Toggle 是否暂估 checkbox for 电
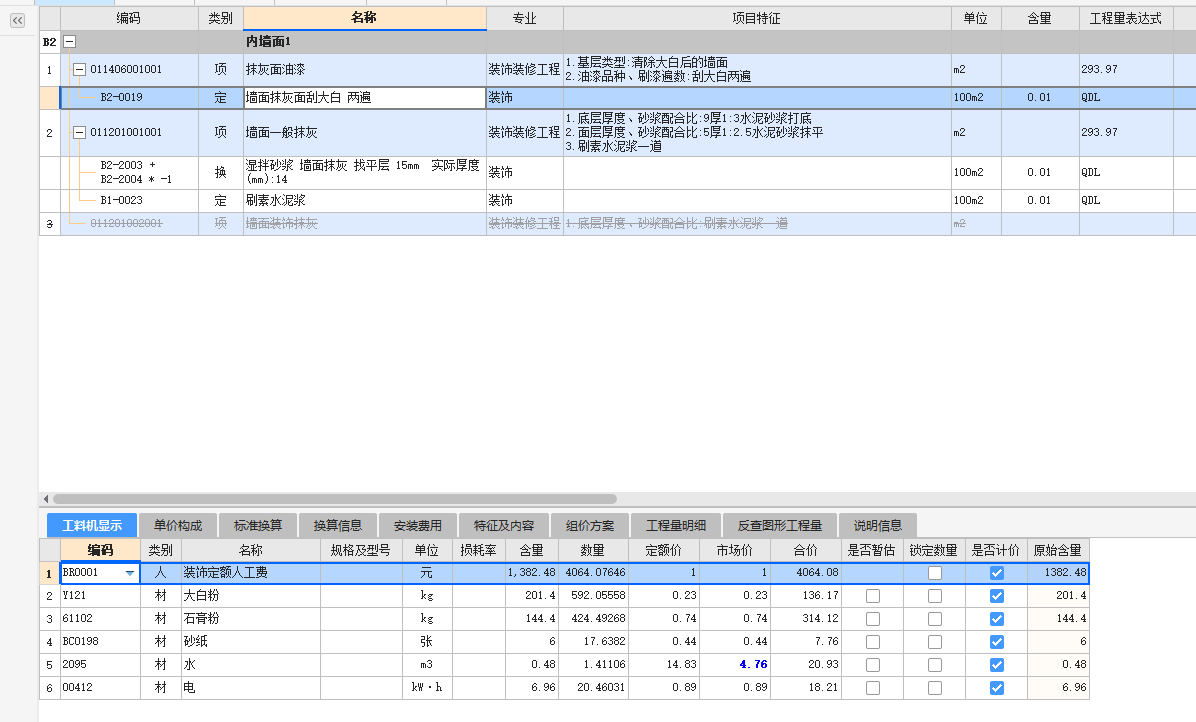Viewport: 1196px width, 722px height. (x=873, y=688)
